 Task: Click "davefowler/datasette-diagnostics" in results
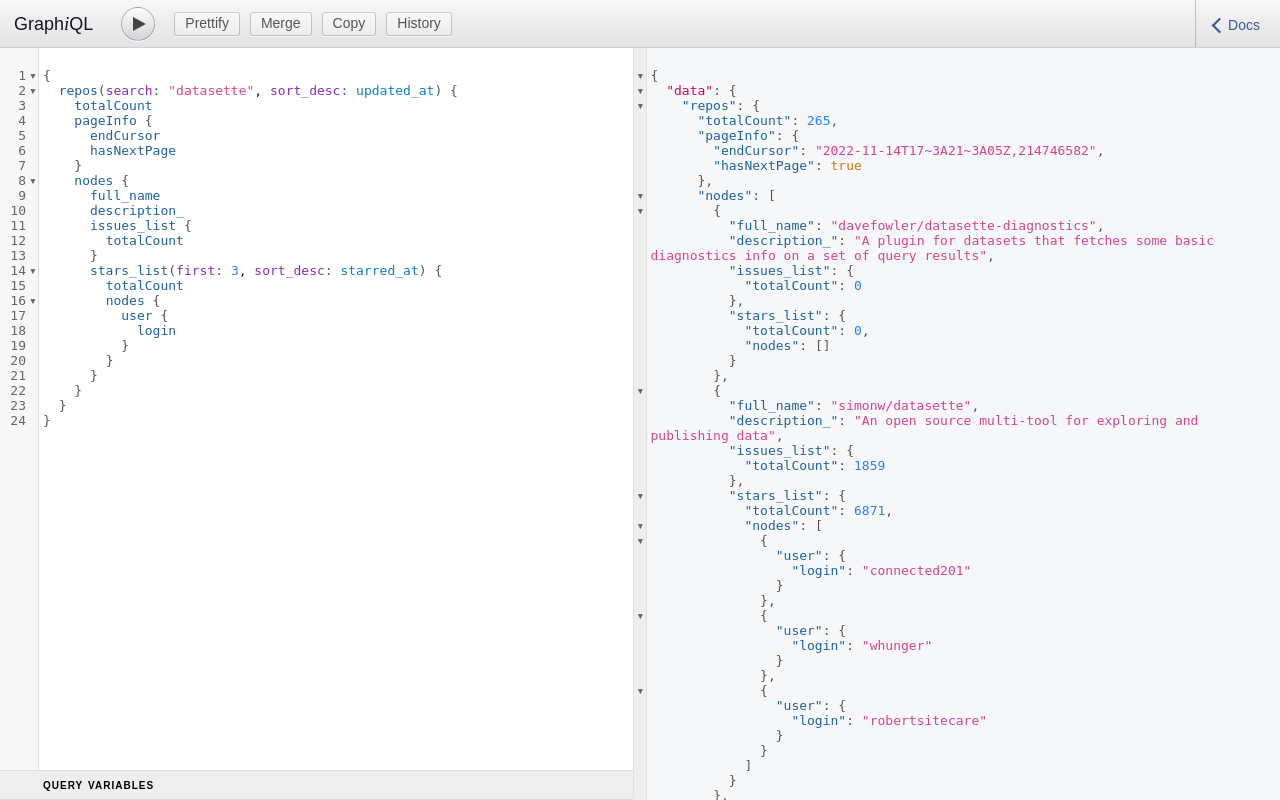(963, 226)
